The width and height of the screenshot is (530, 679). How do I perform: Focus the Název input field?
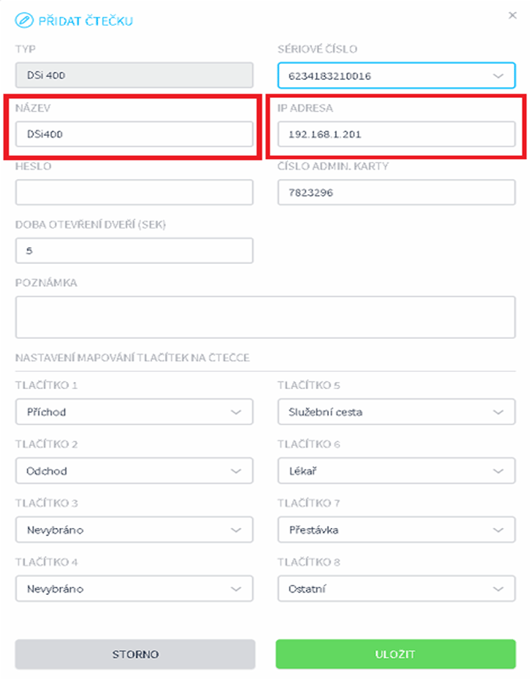coord(134,134)
